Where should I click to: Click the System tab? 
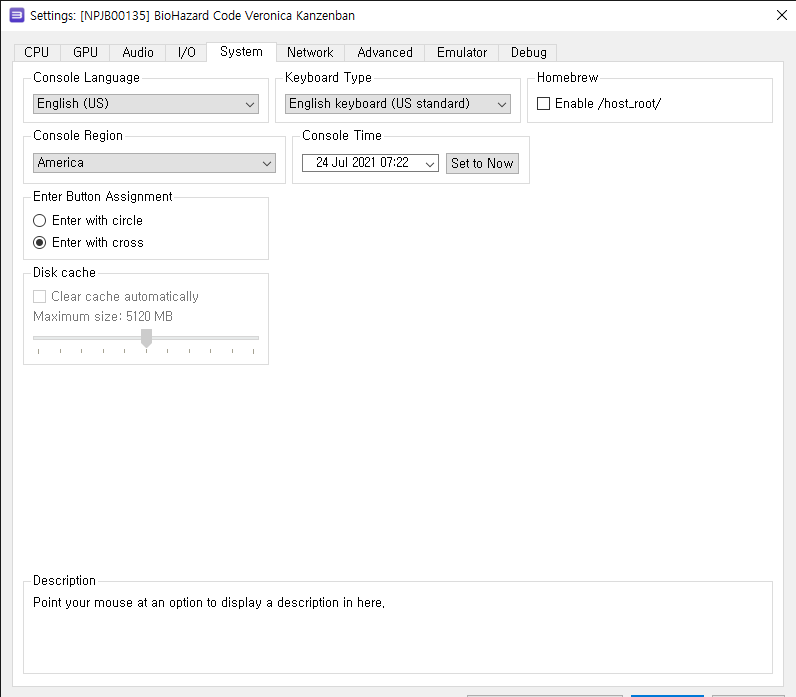click(x=242, y=52)
